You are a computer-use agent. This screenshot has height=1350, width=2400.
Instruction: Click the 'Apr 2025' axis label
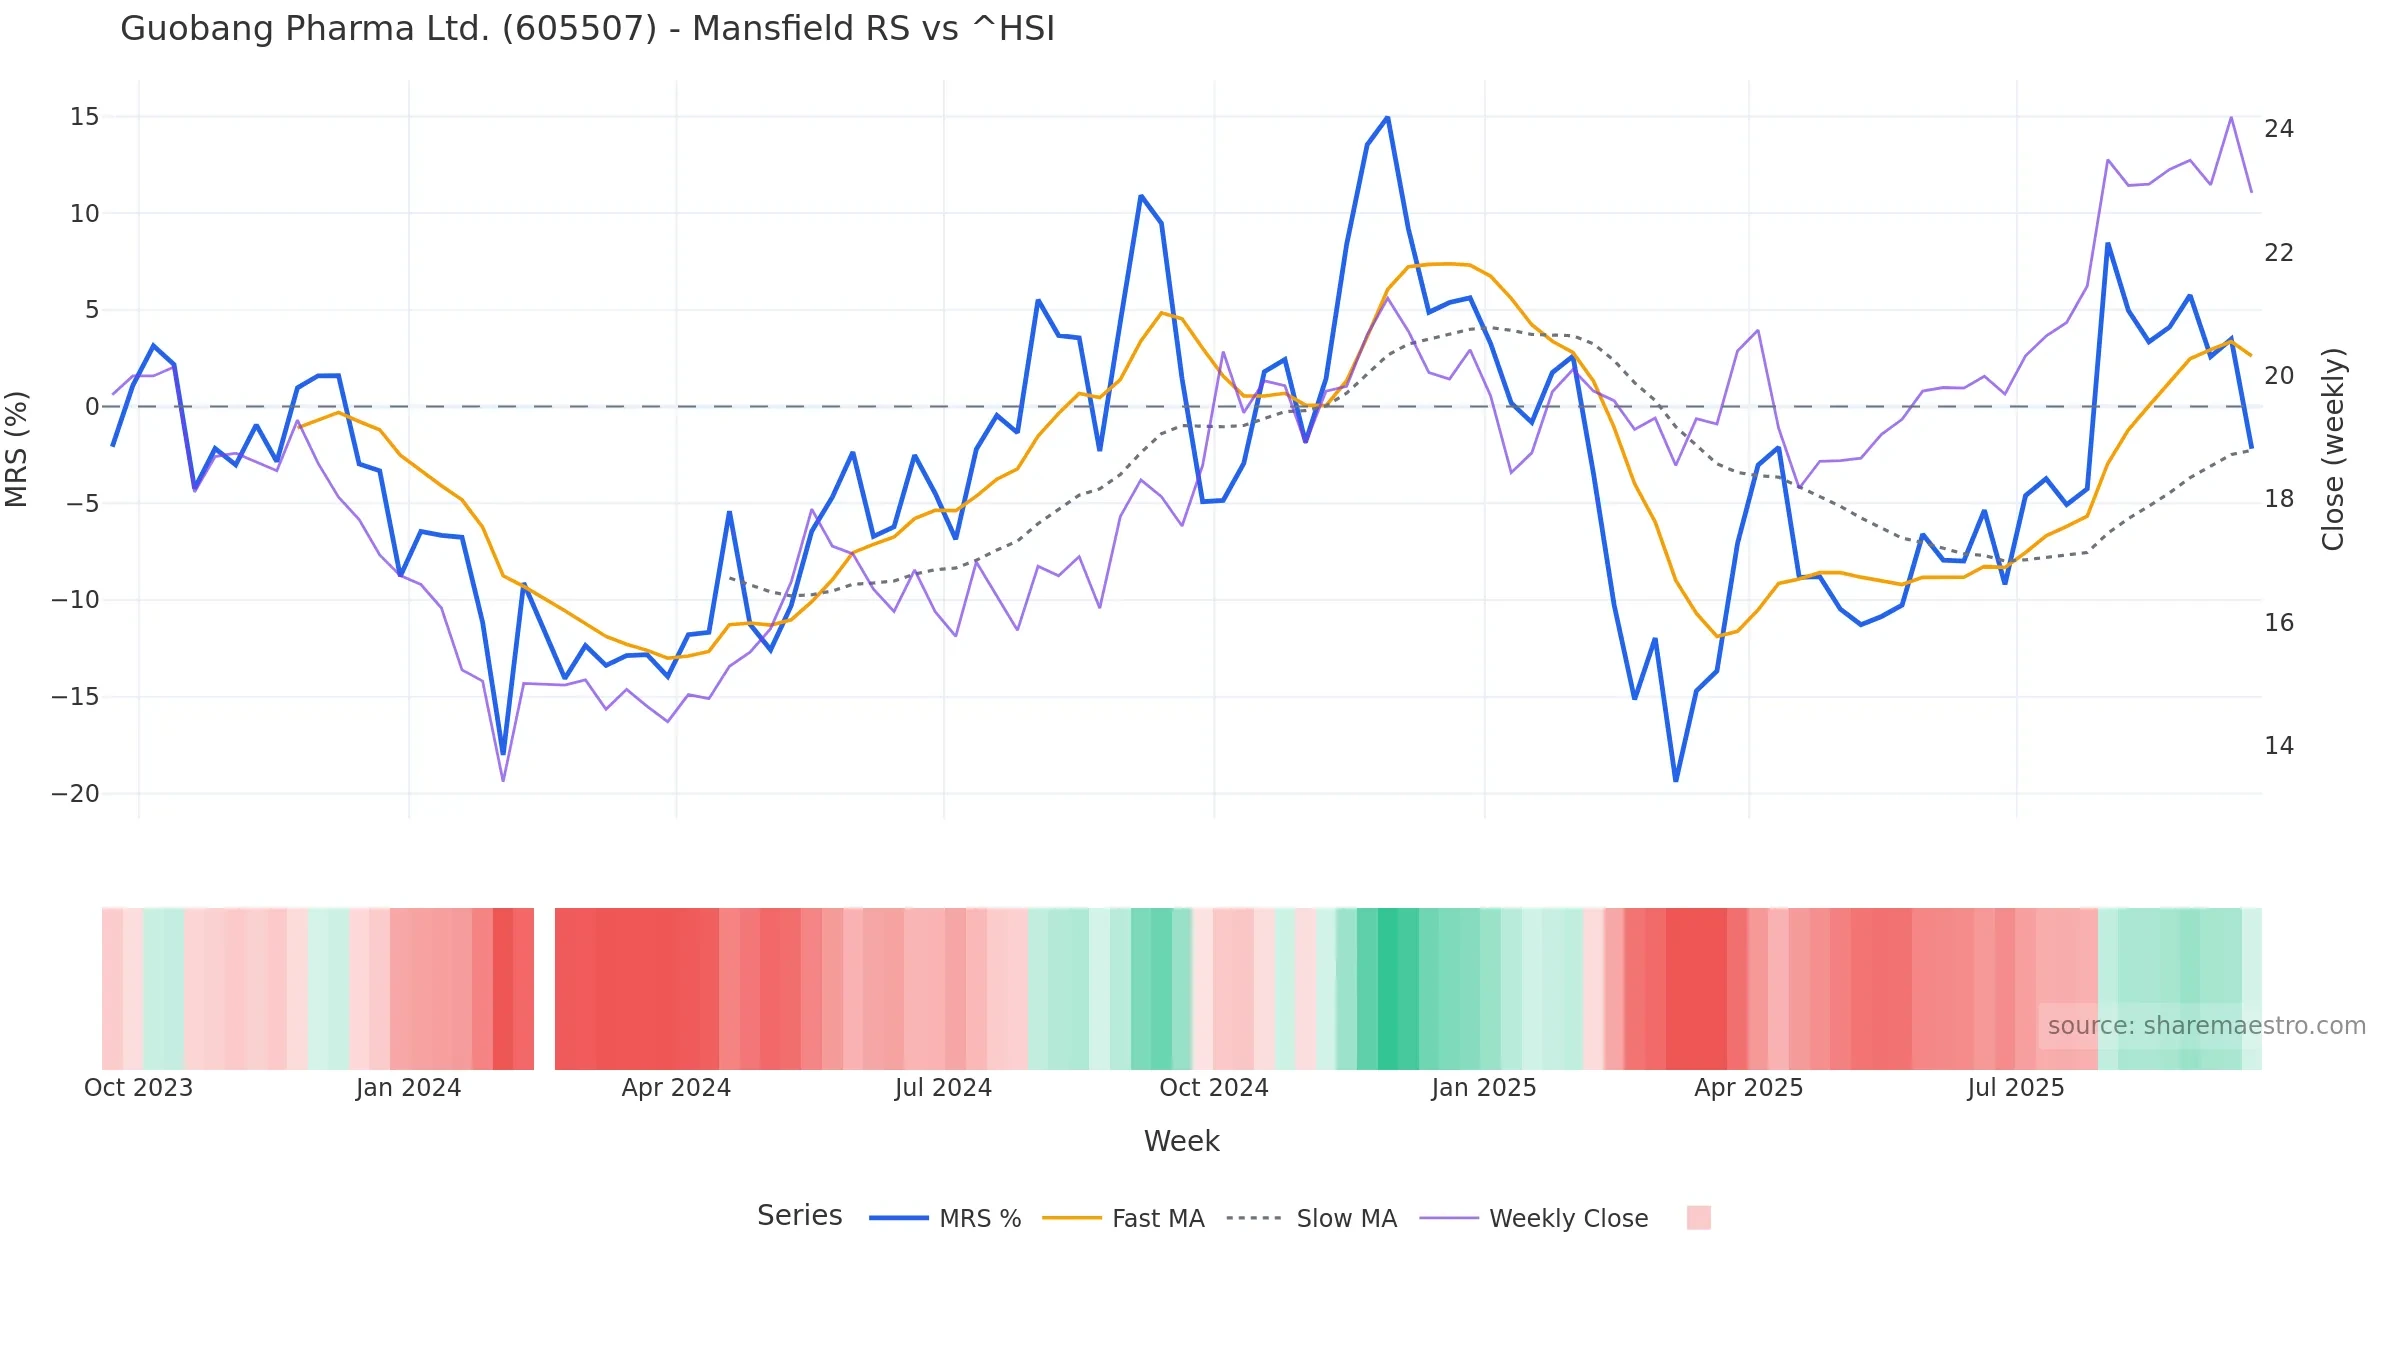click(1749, 1088)
